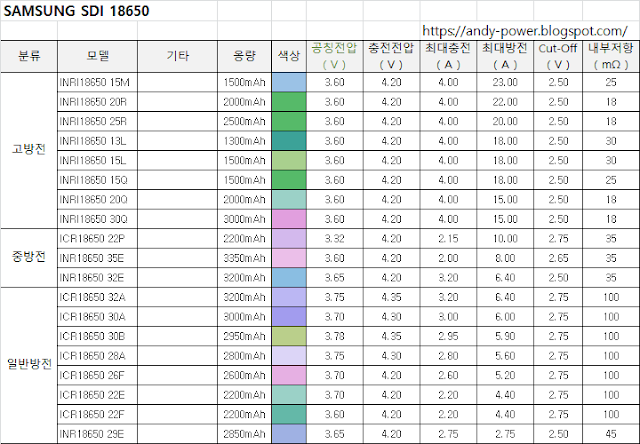This screenshot has width=640, height=444.
Task: Select model cell INR18650 25R
Action: point(98,121)
